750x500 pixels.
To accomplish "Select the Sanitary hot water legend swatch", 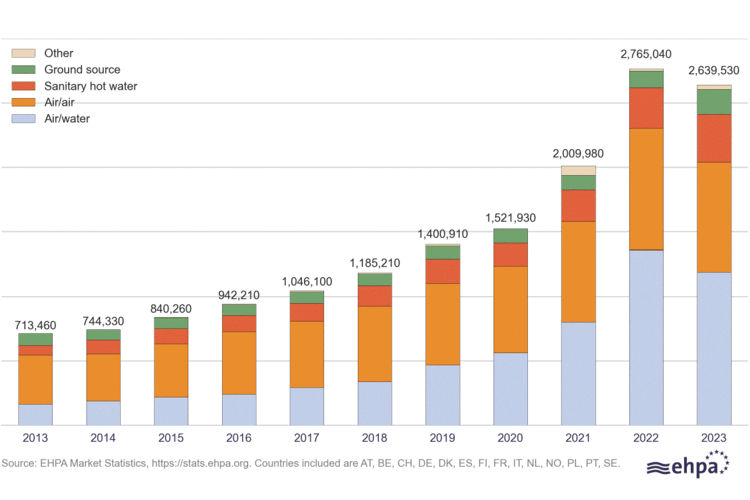I will pyautogui.click(x=24, y=86).
